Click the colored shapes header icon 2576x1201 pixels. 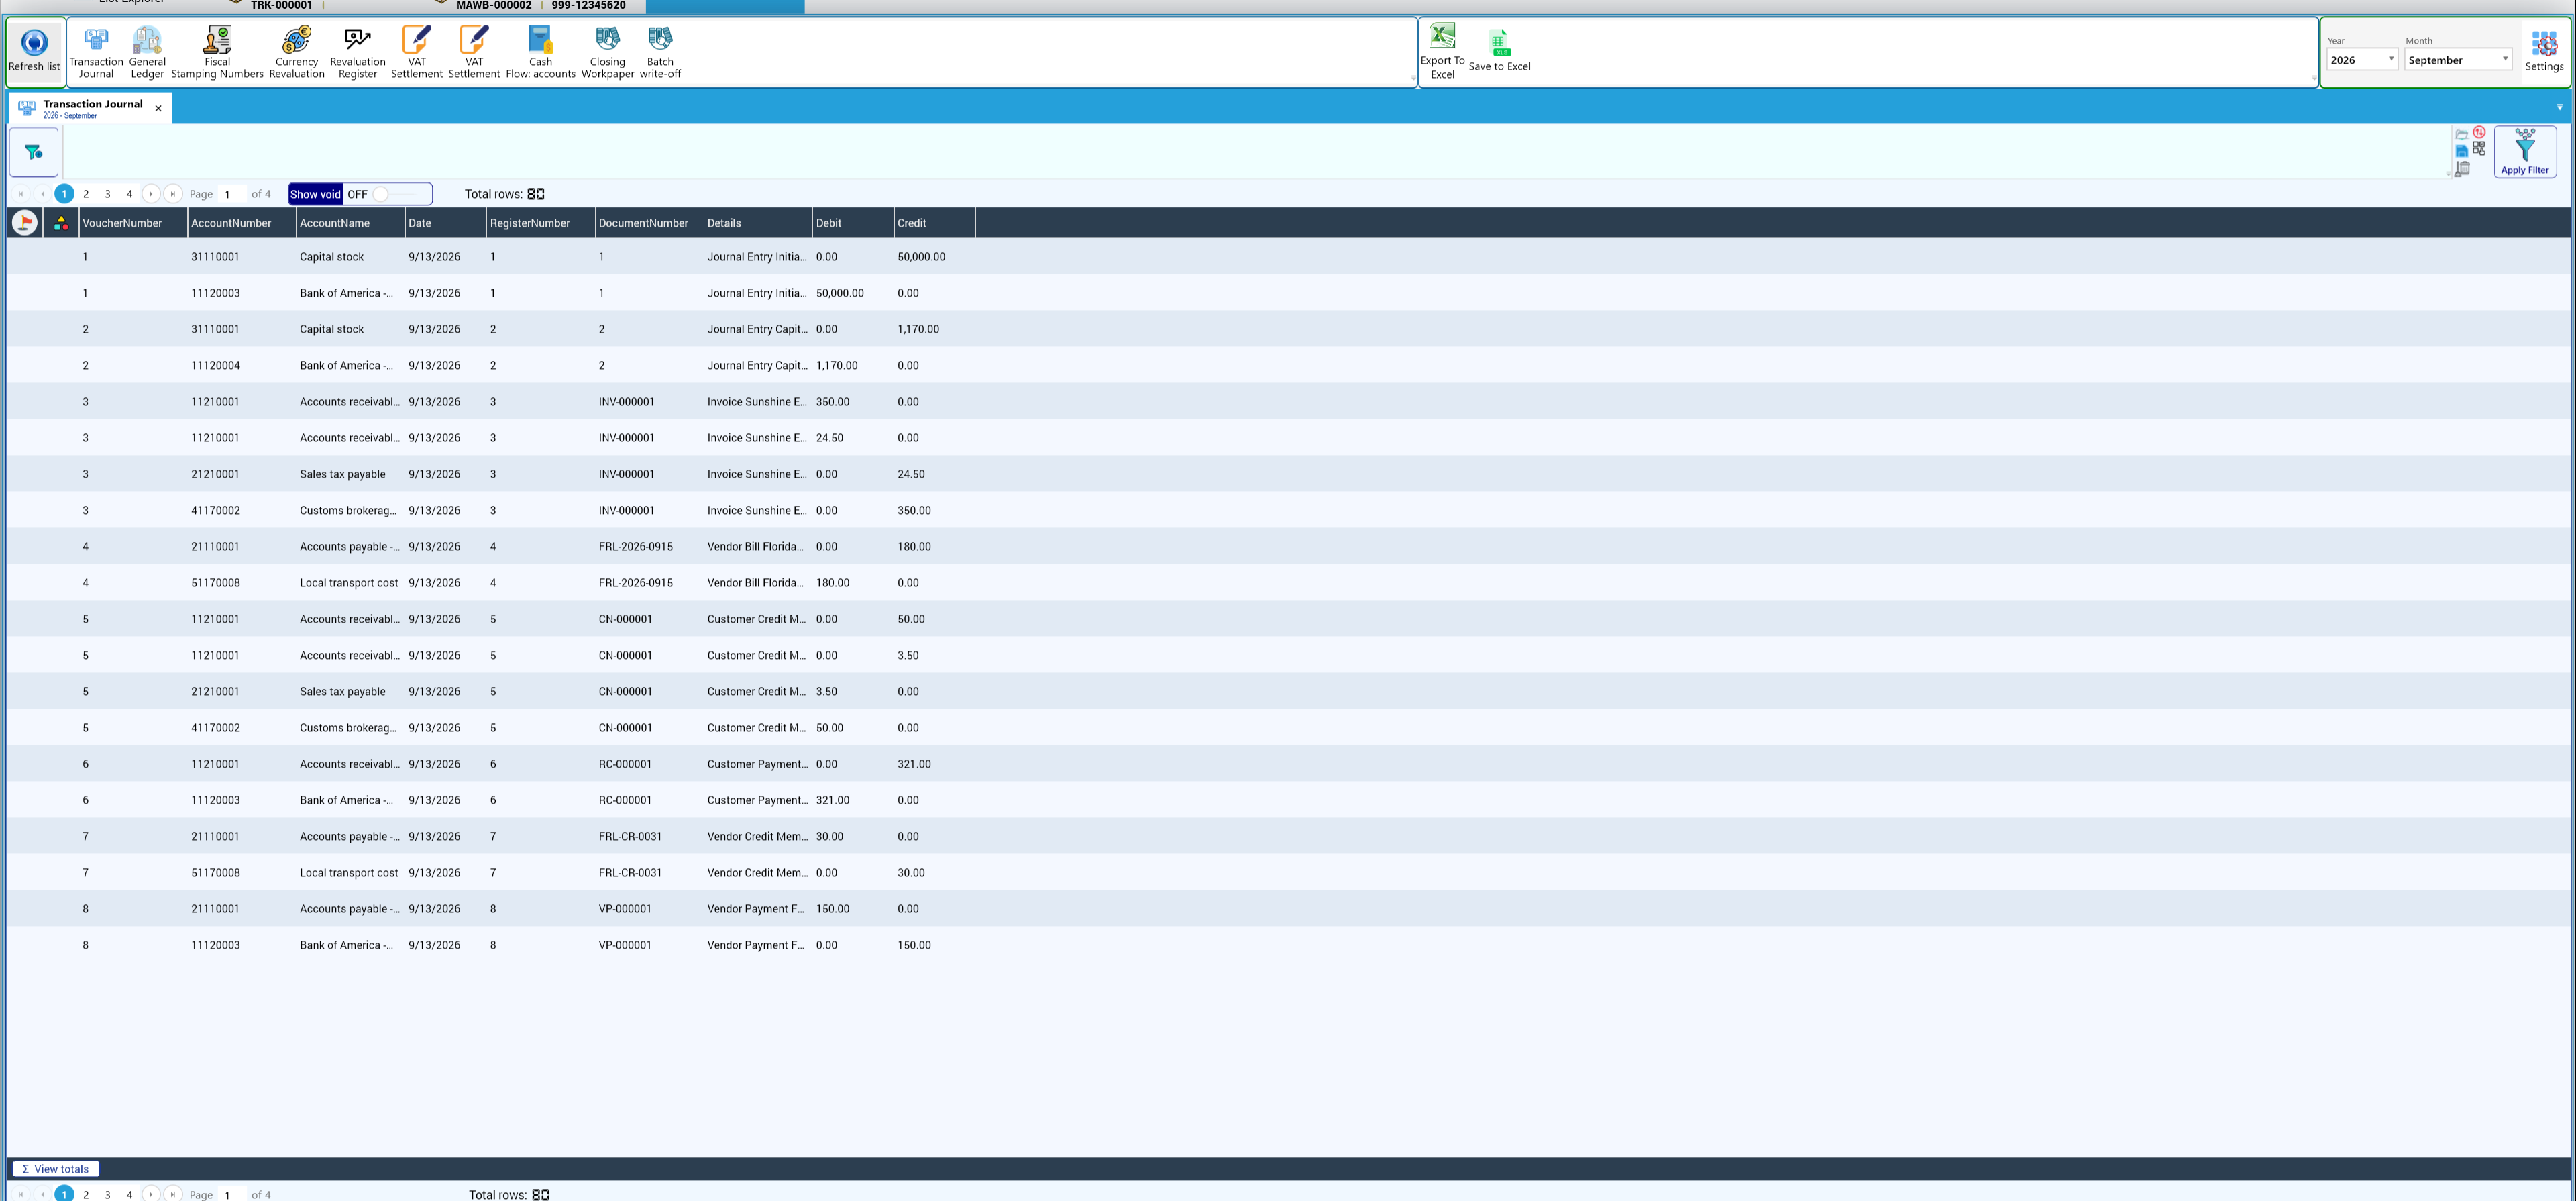point(61,223)
